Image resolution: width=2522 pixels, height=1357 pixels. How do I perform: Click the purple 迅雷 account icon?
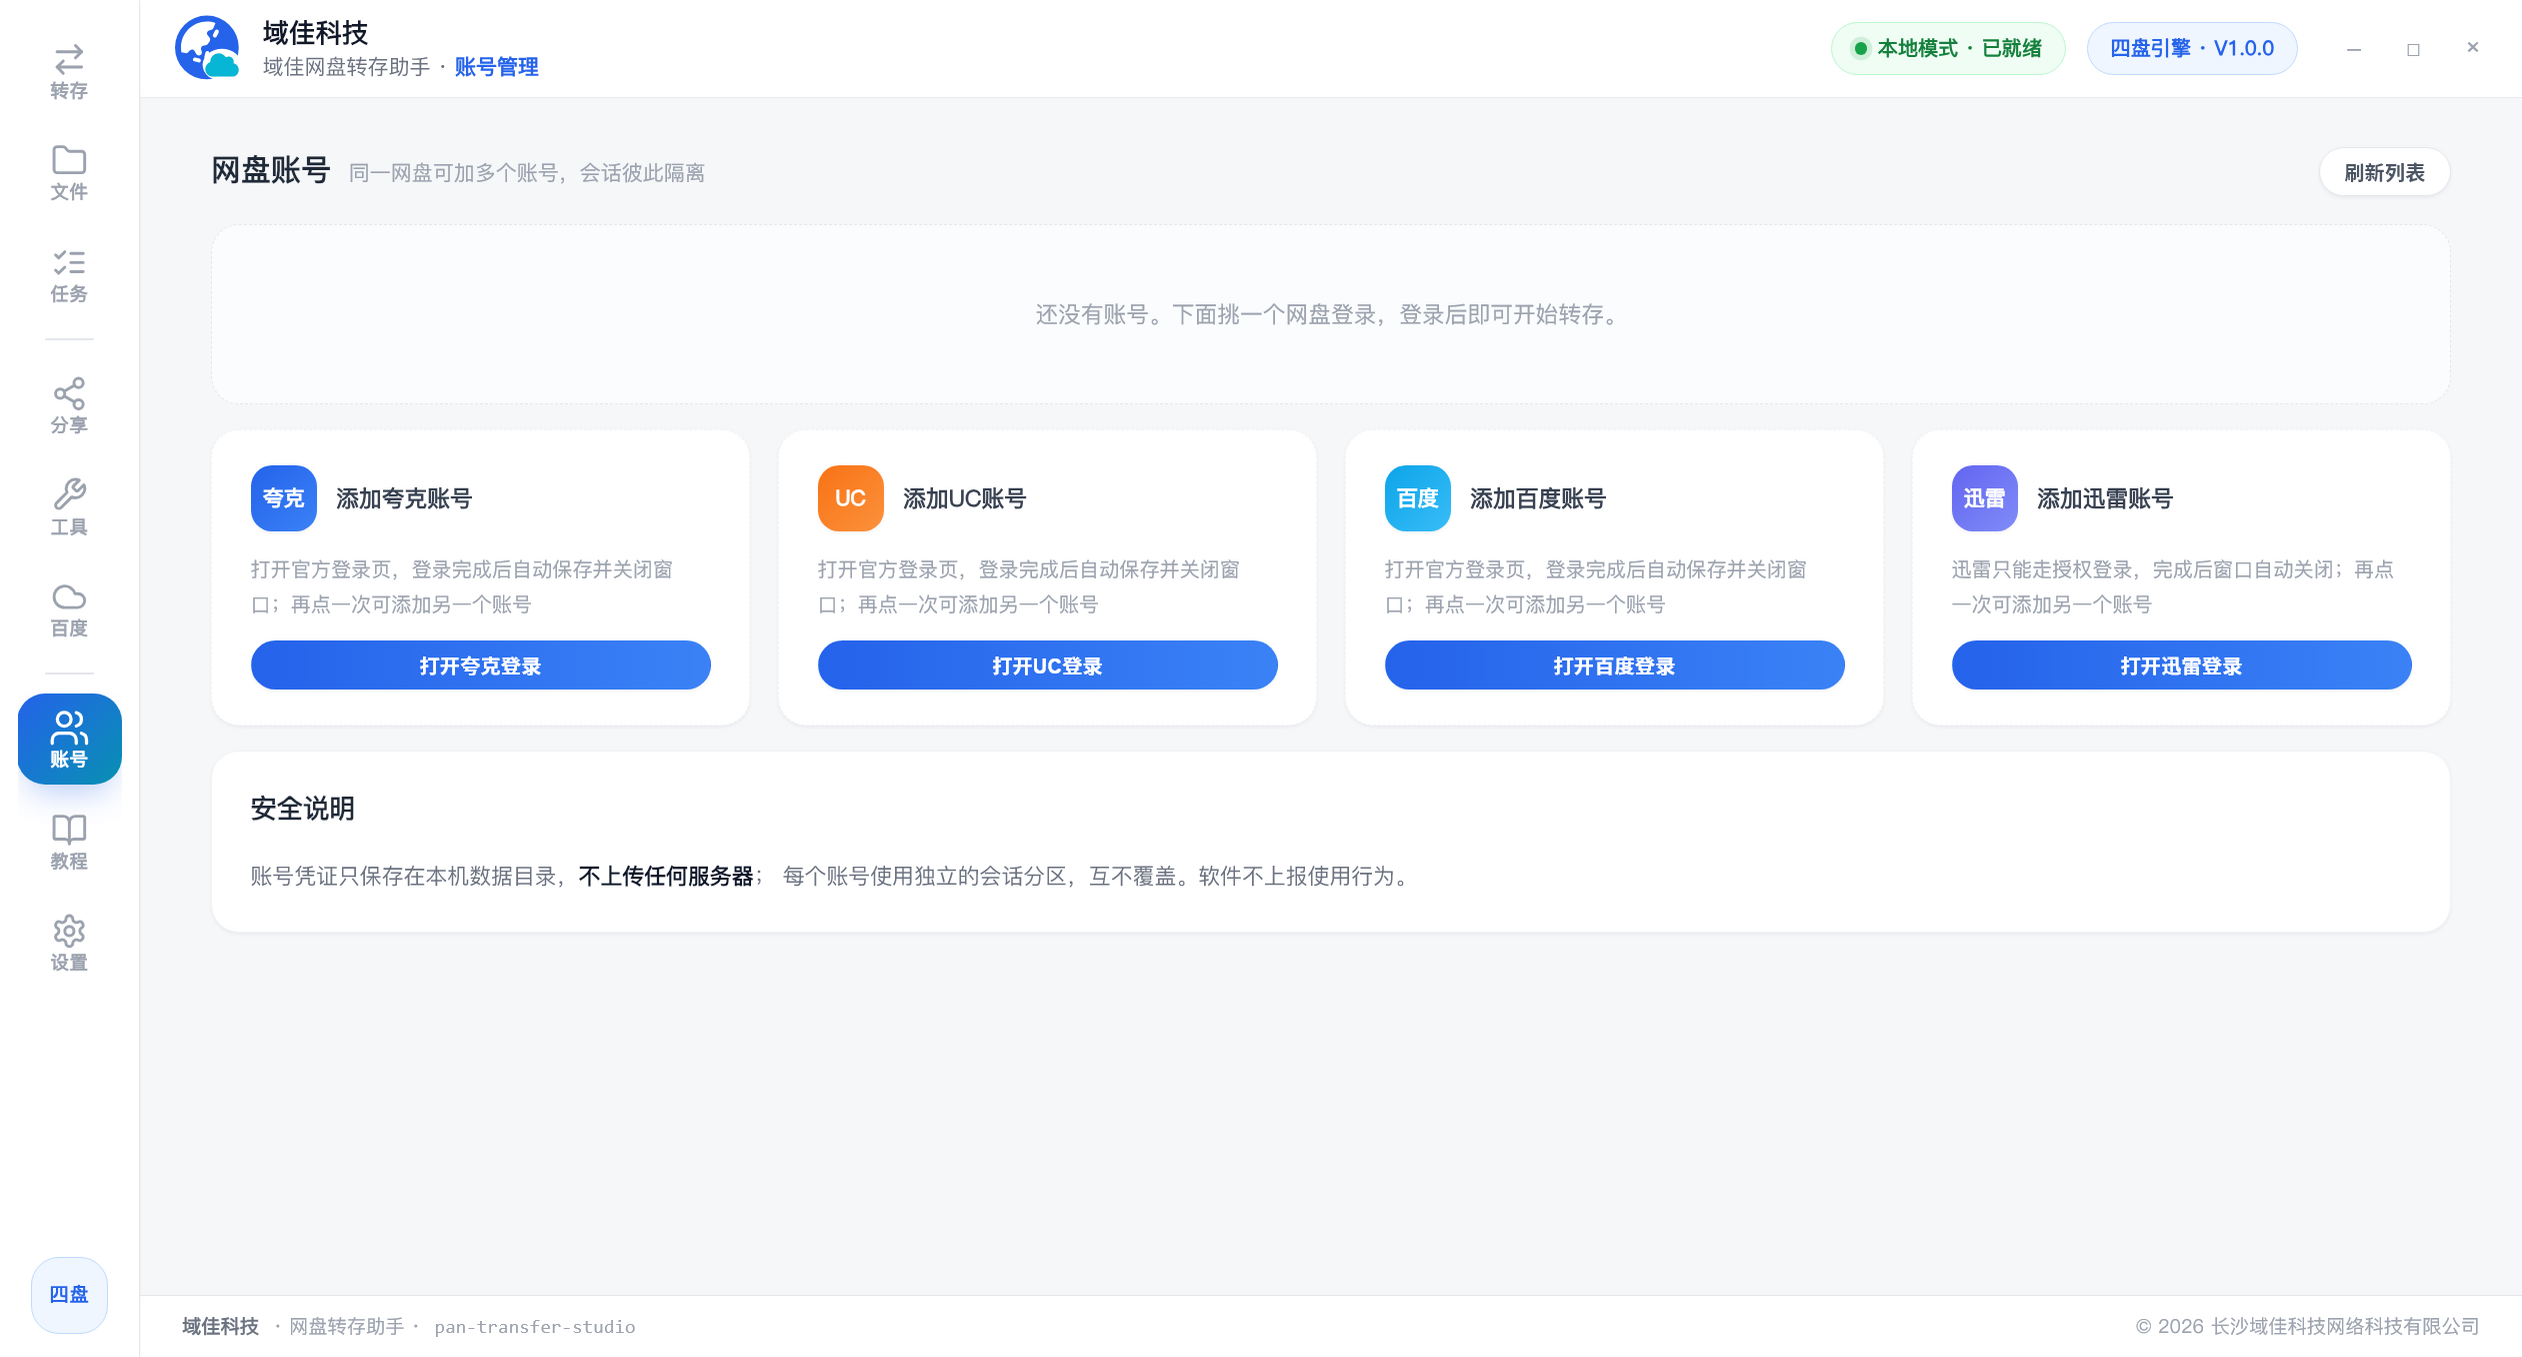click(1984, 498)
